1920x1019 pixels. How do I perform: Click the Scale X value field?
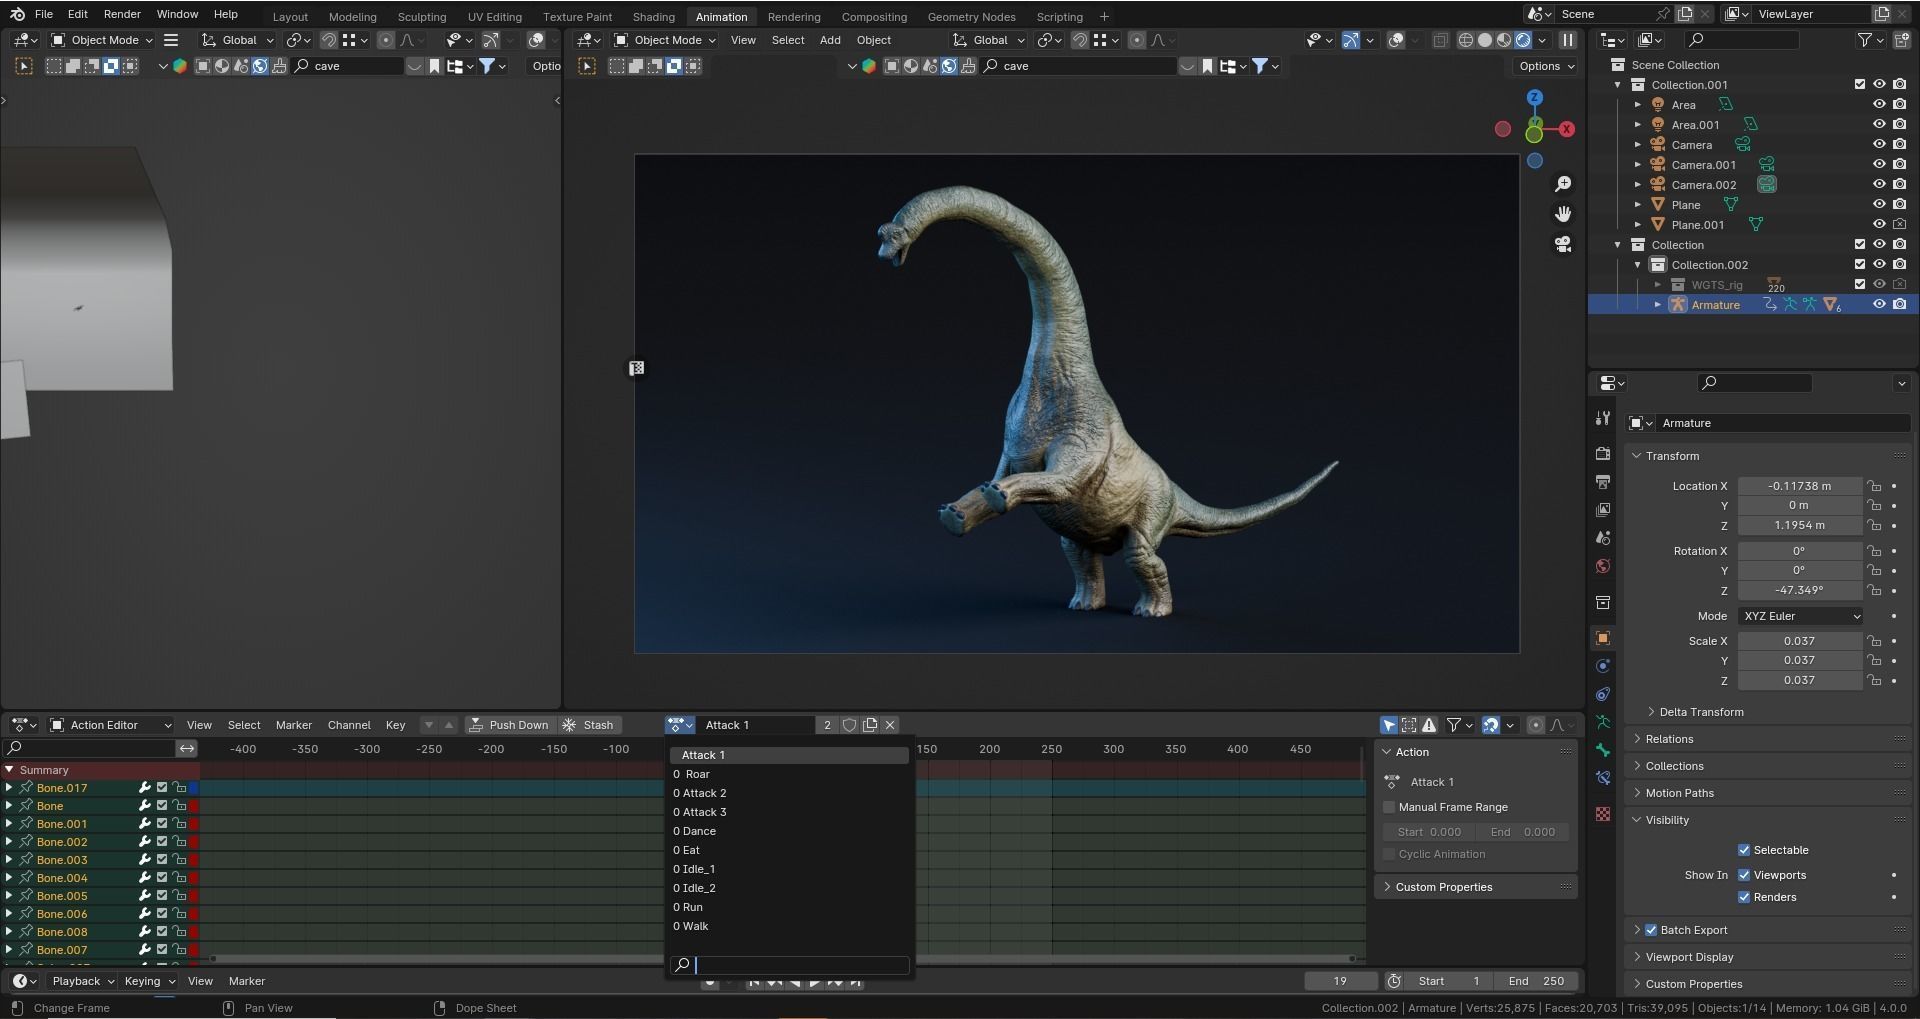(1799, 641)
